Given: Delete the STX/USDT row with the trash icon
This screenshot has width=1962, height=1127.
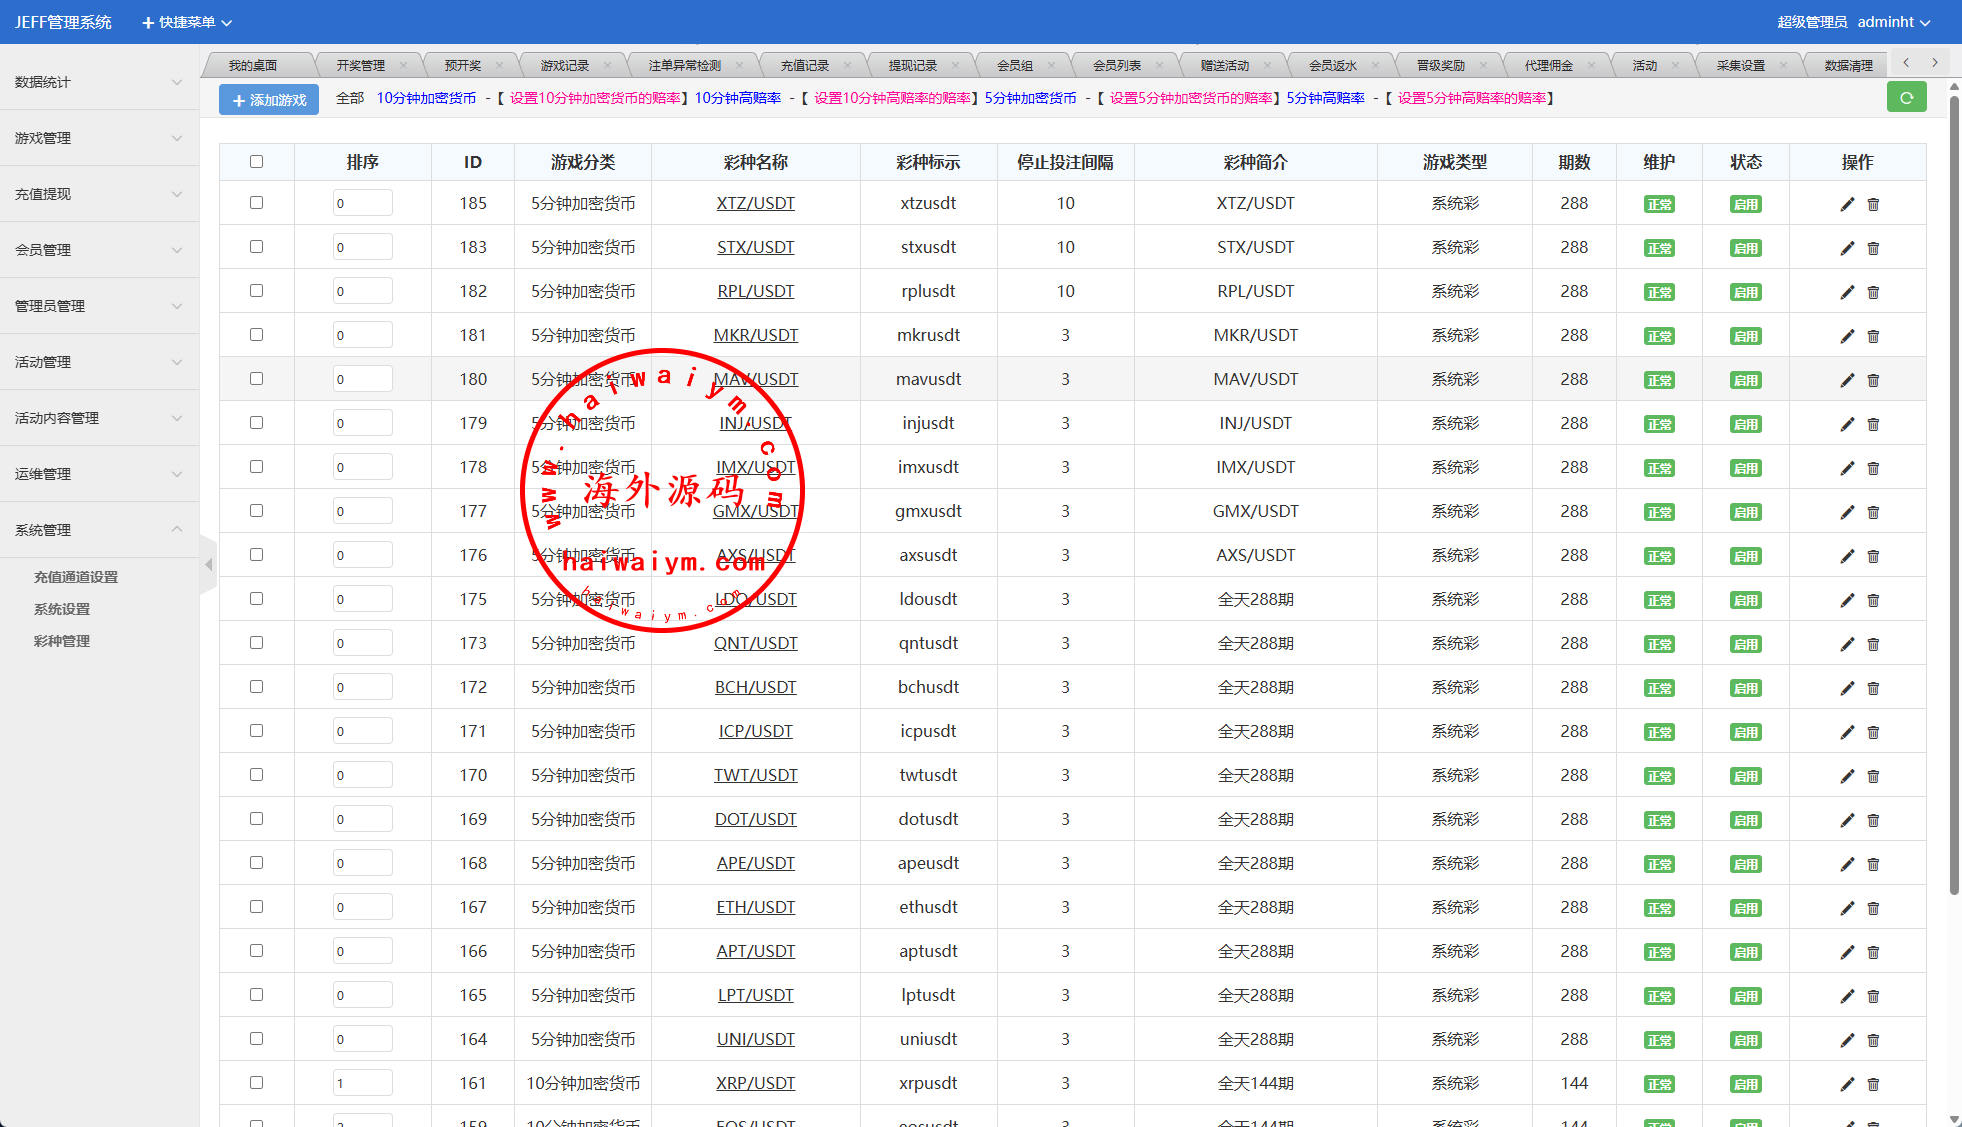Looking at the screenshot, I should [1873, 248].
